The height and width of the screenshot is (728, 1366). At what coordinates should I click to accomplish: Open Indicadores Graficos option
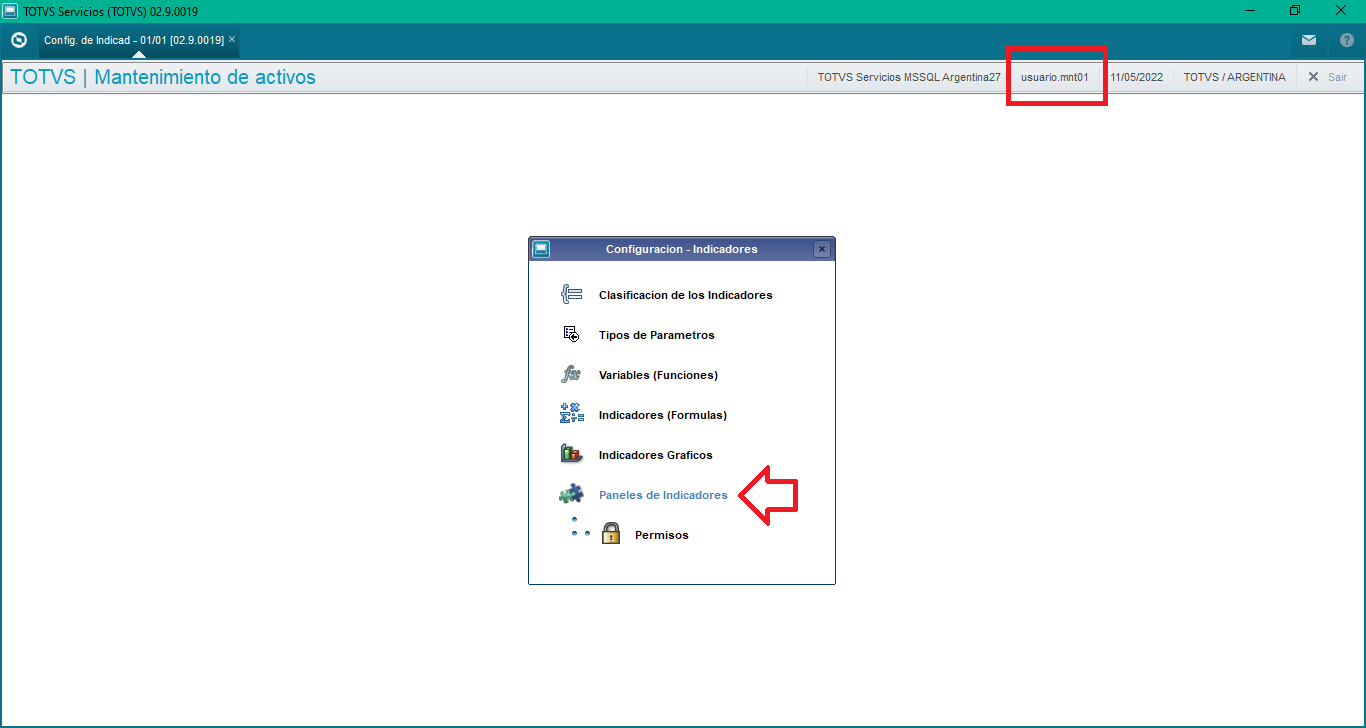[x=655, y=455]
